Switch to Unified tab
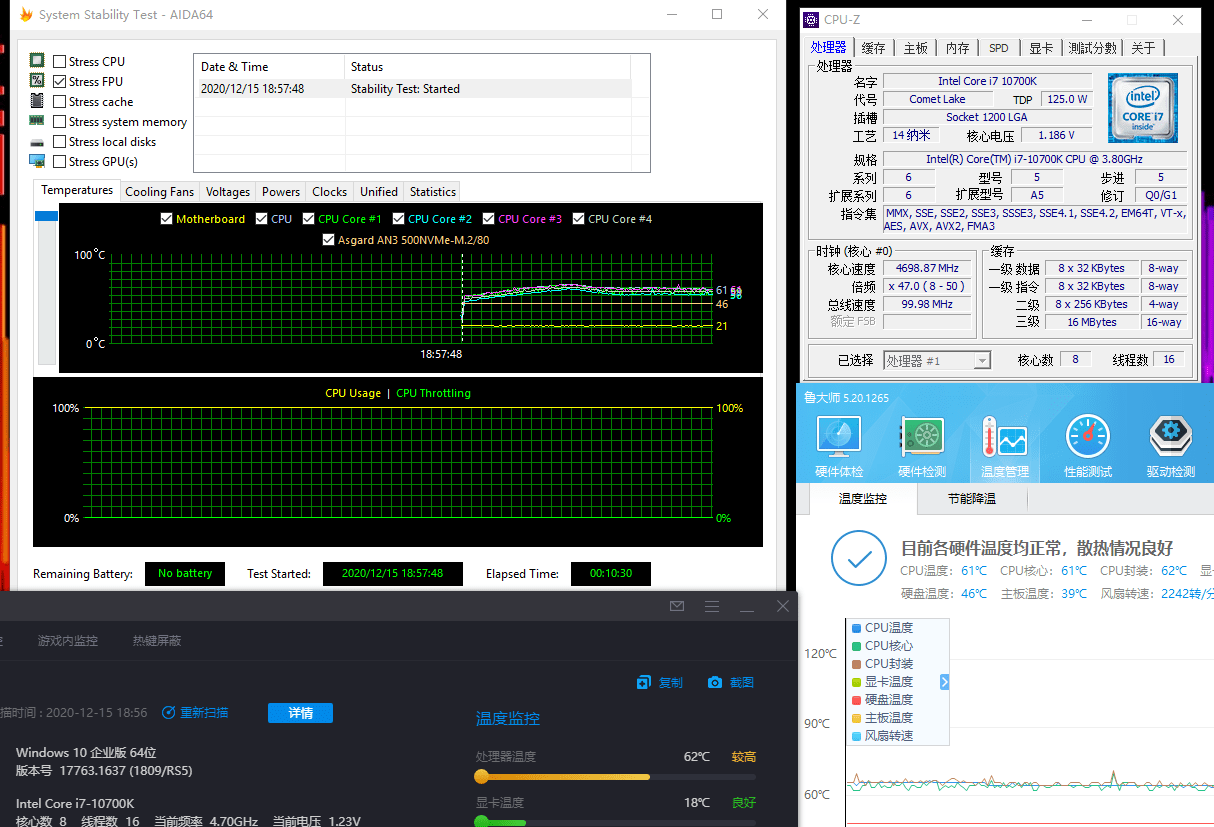 click(379, 192)
